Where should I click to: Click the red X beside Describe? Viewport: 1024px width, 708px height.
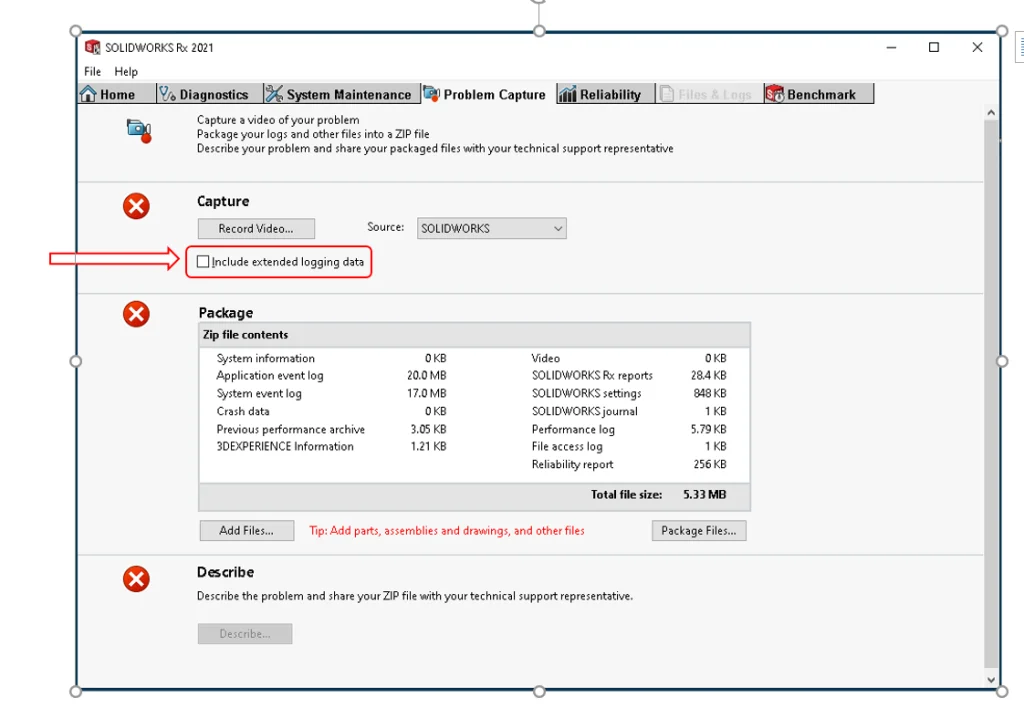coord(136,578)
